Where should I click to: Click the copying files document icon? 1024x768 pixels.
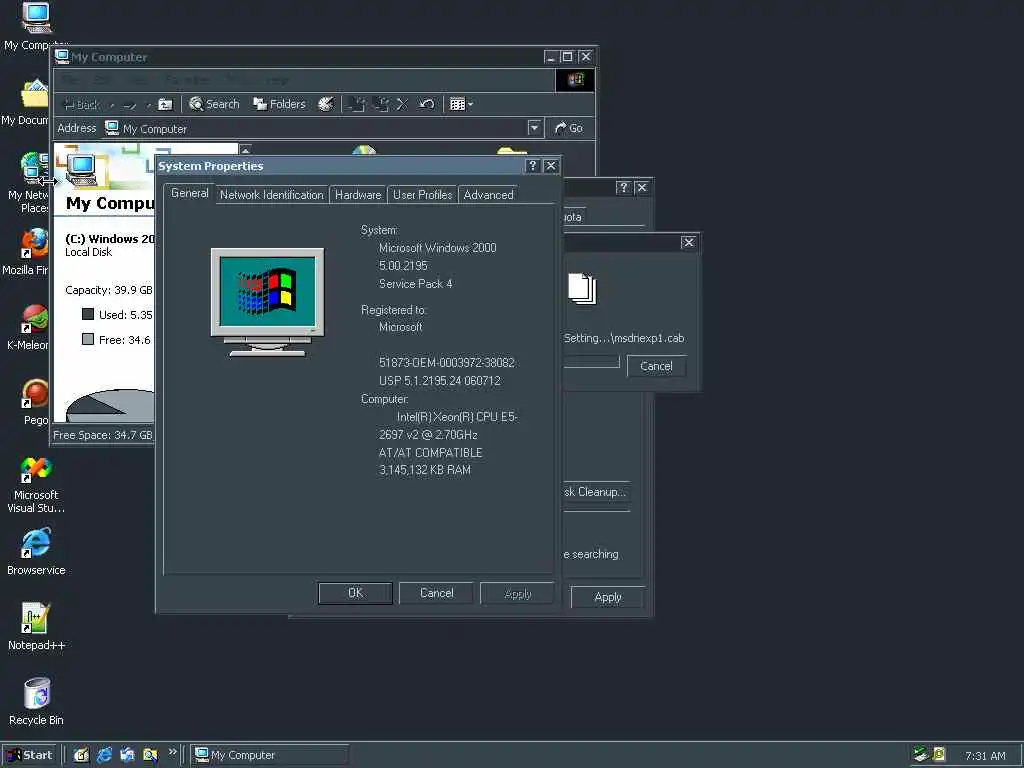(582, 289)
